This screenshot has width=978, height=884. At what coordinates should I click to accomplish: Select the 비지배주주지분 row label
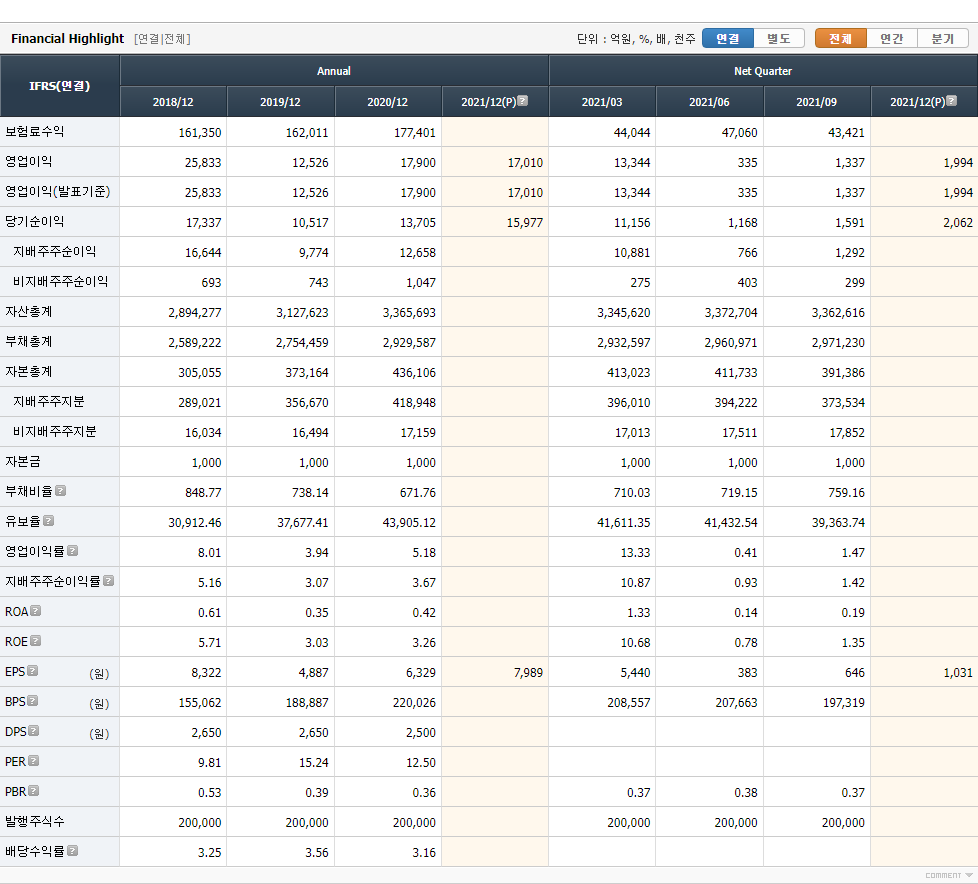point(55,431)
